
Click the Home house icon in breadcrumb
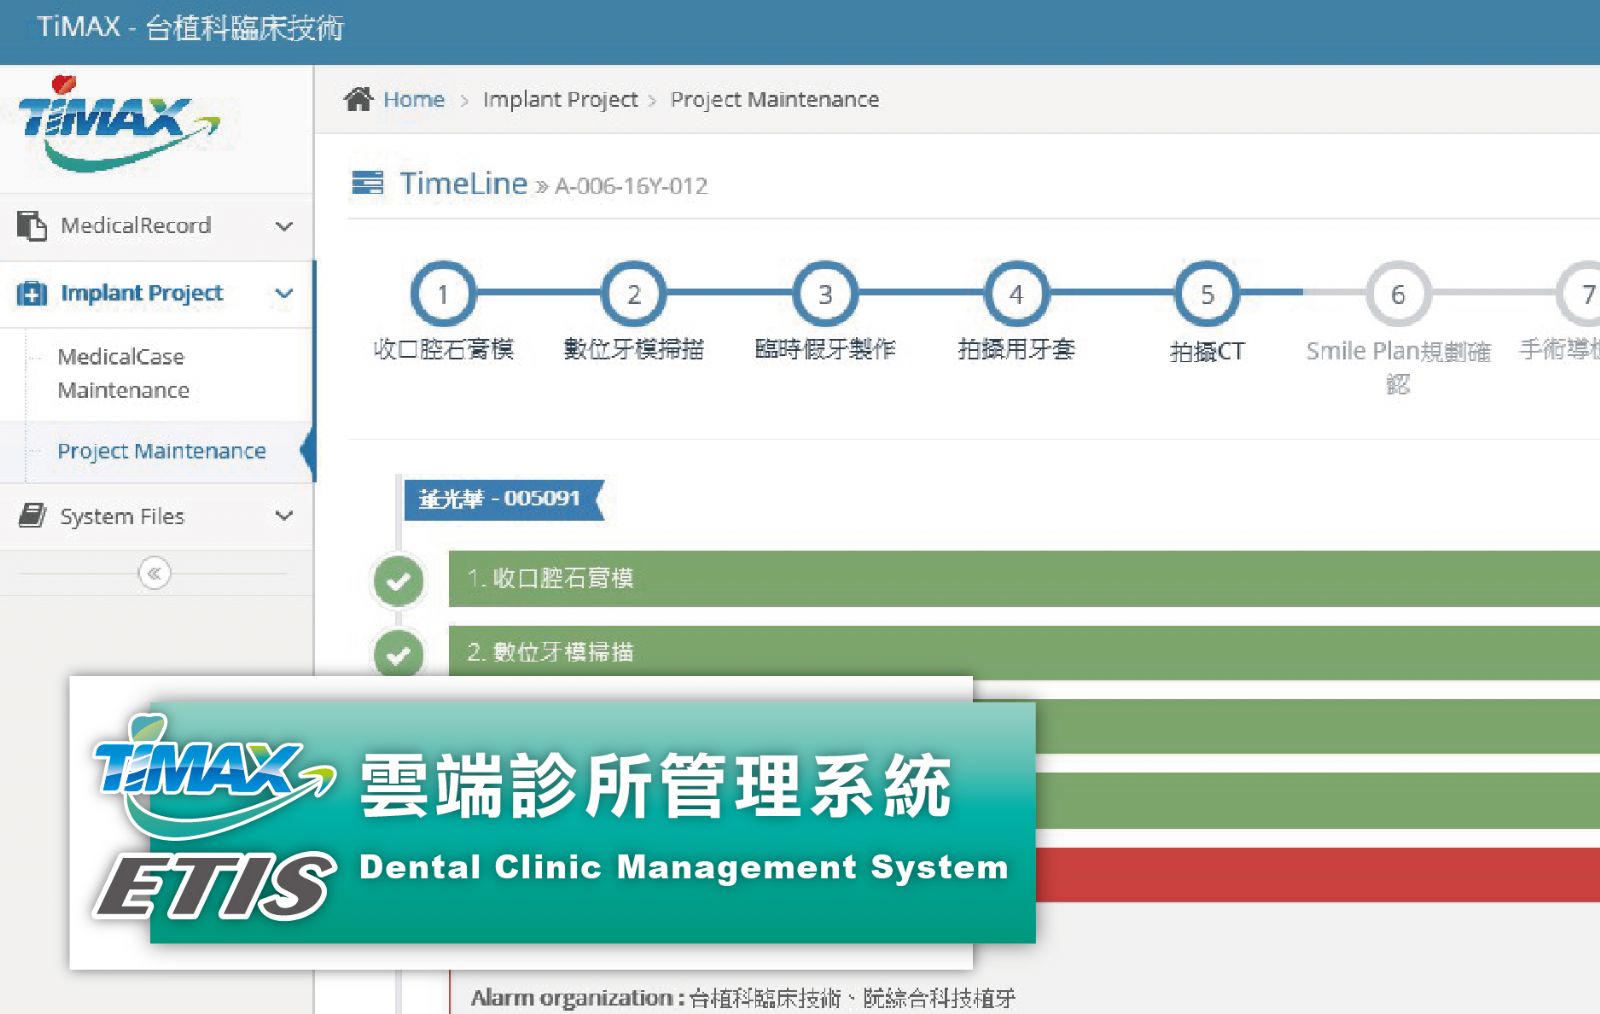click(358, 99)
